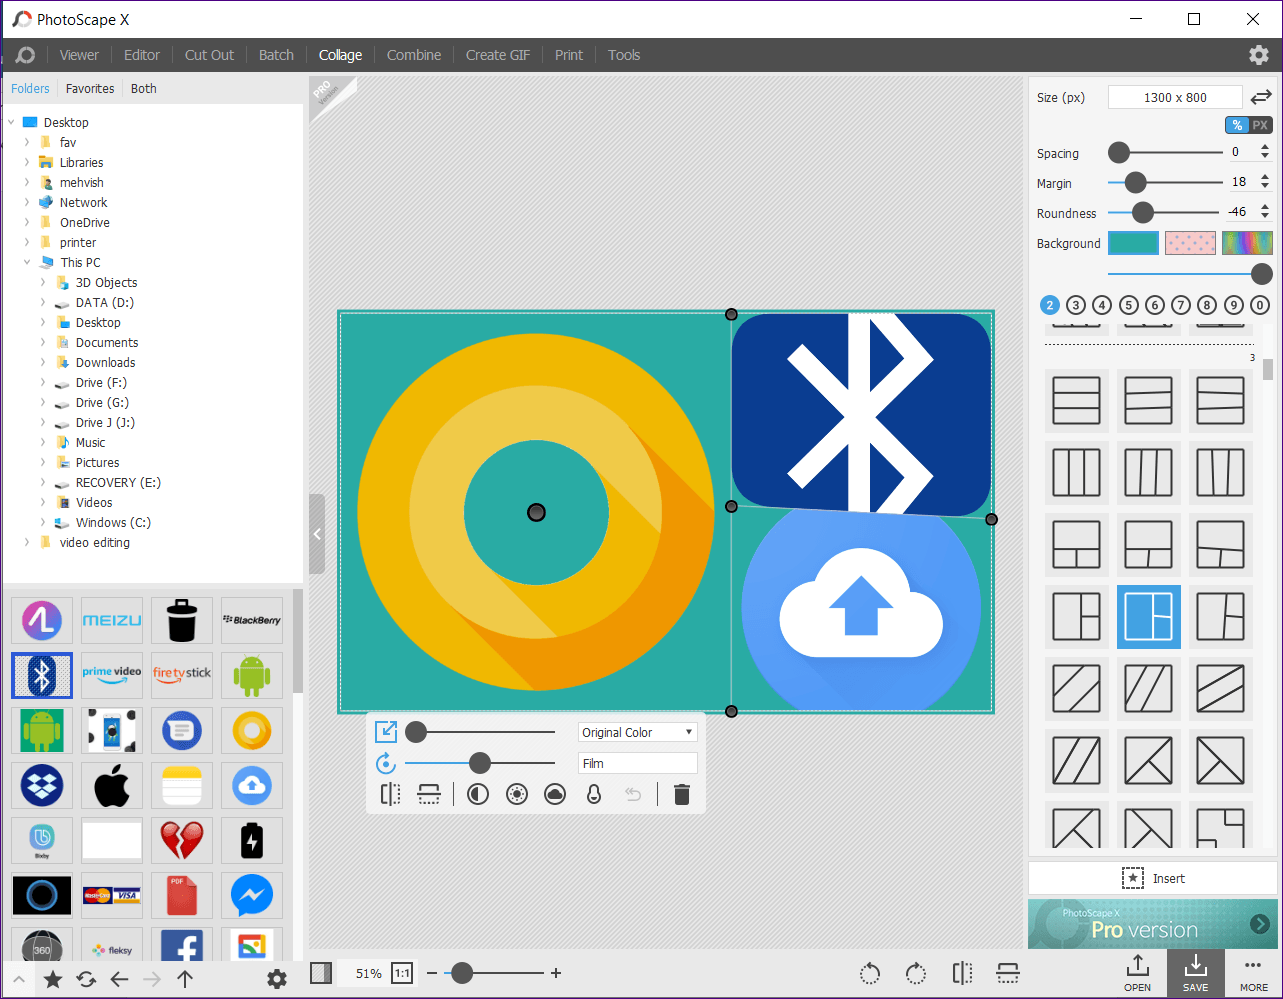Expand the Libraries node
The height and width of the screenshot is (999, 1283).
coord(27,162)
